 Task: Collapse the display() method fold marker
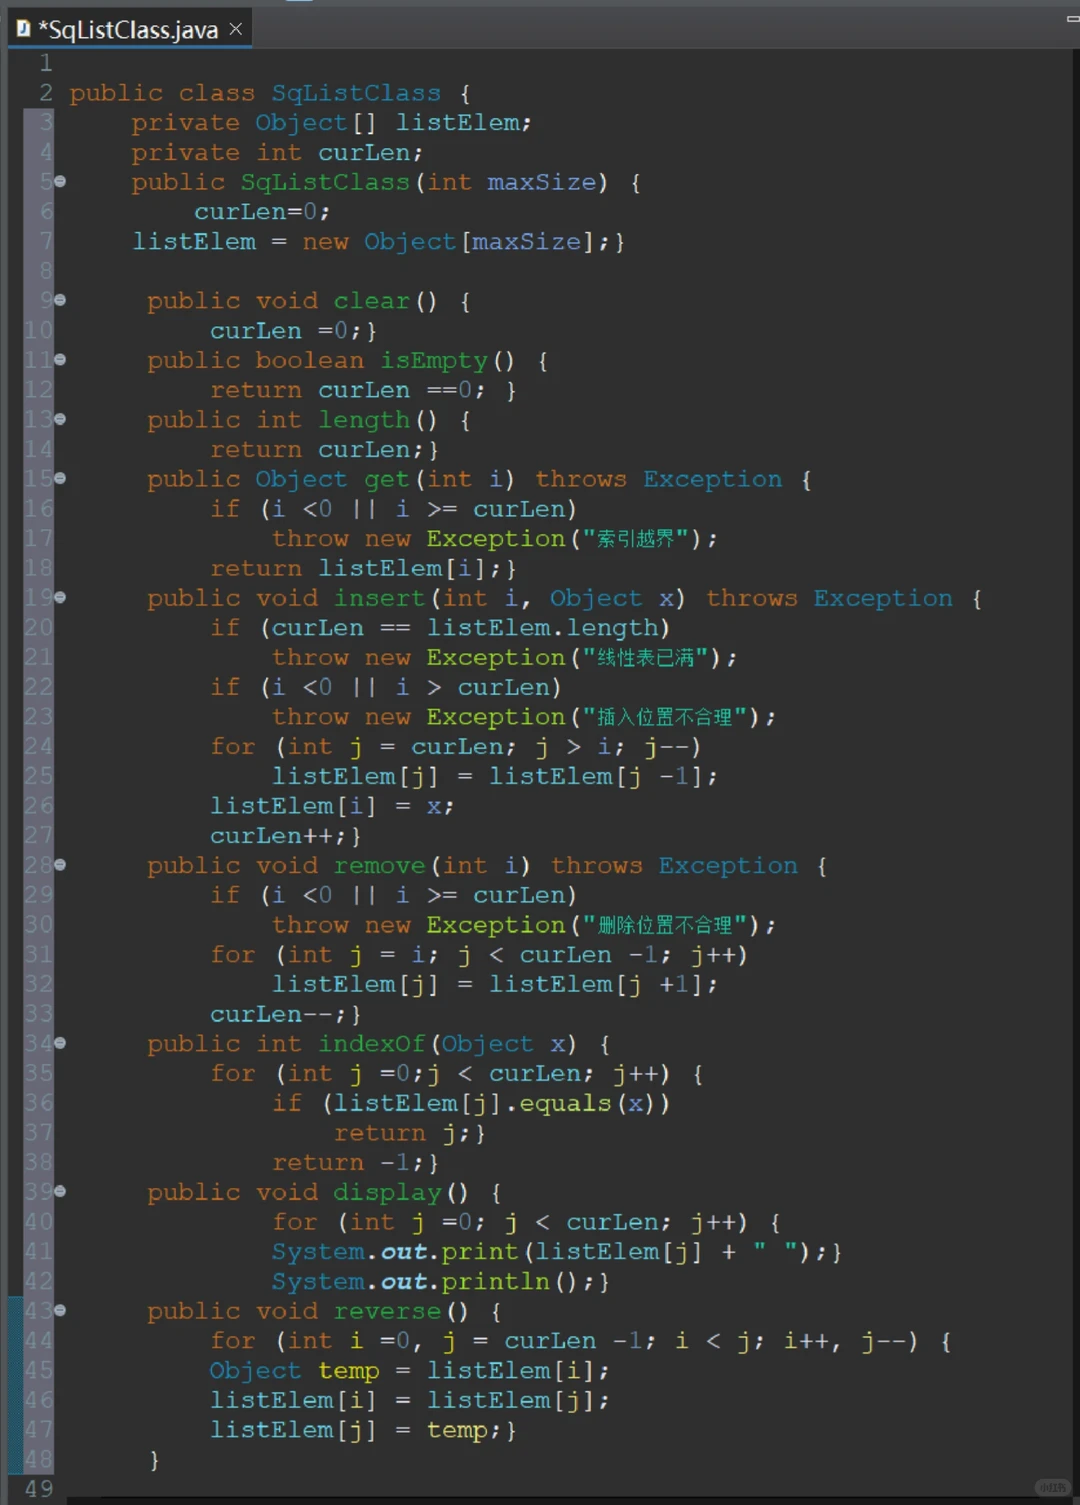[x=60, y=1191]
